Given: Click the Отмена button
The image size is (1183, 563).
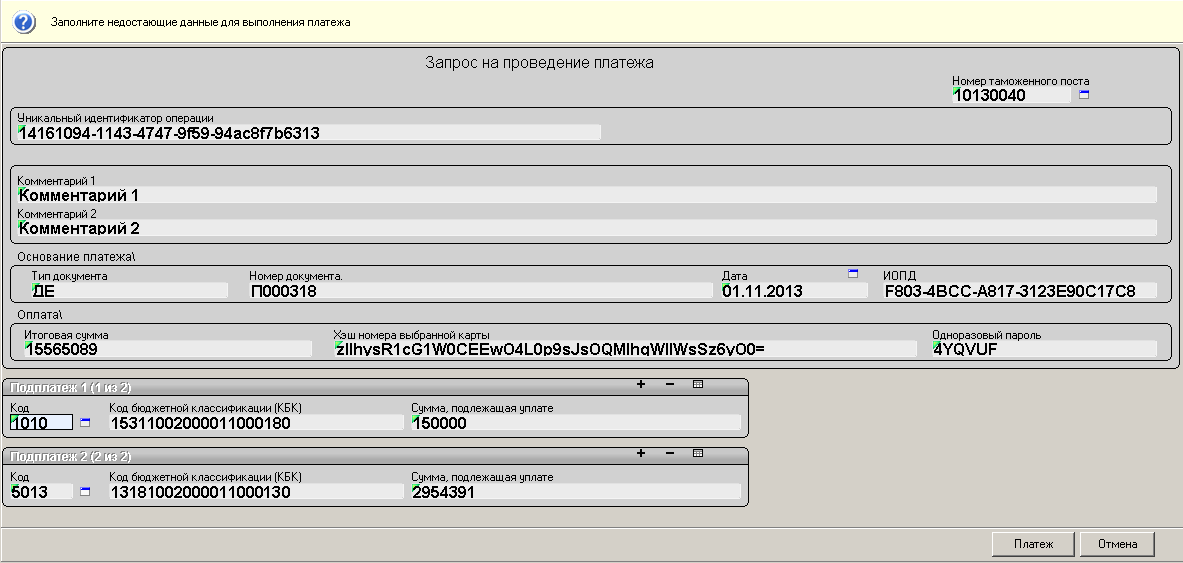Looking at the screenshot, I should coord(1117,544).
